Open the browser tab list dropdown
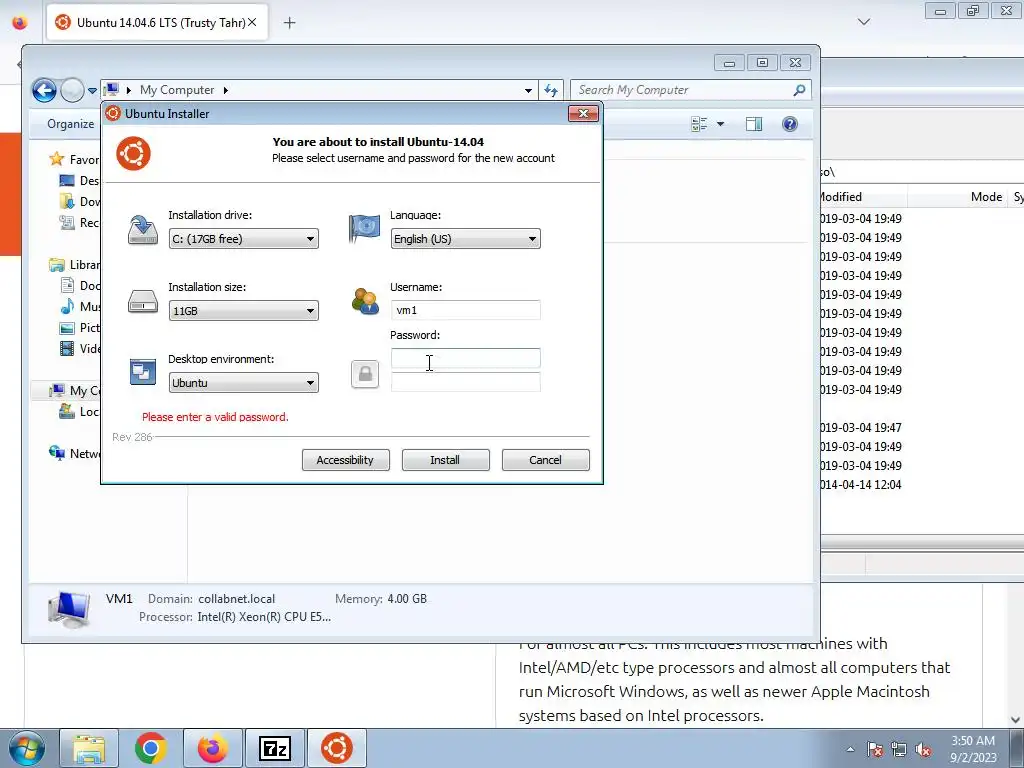1024x768 pixels. click(863, 22)
